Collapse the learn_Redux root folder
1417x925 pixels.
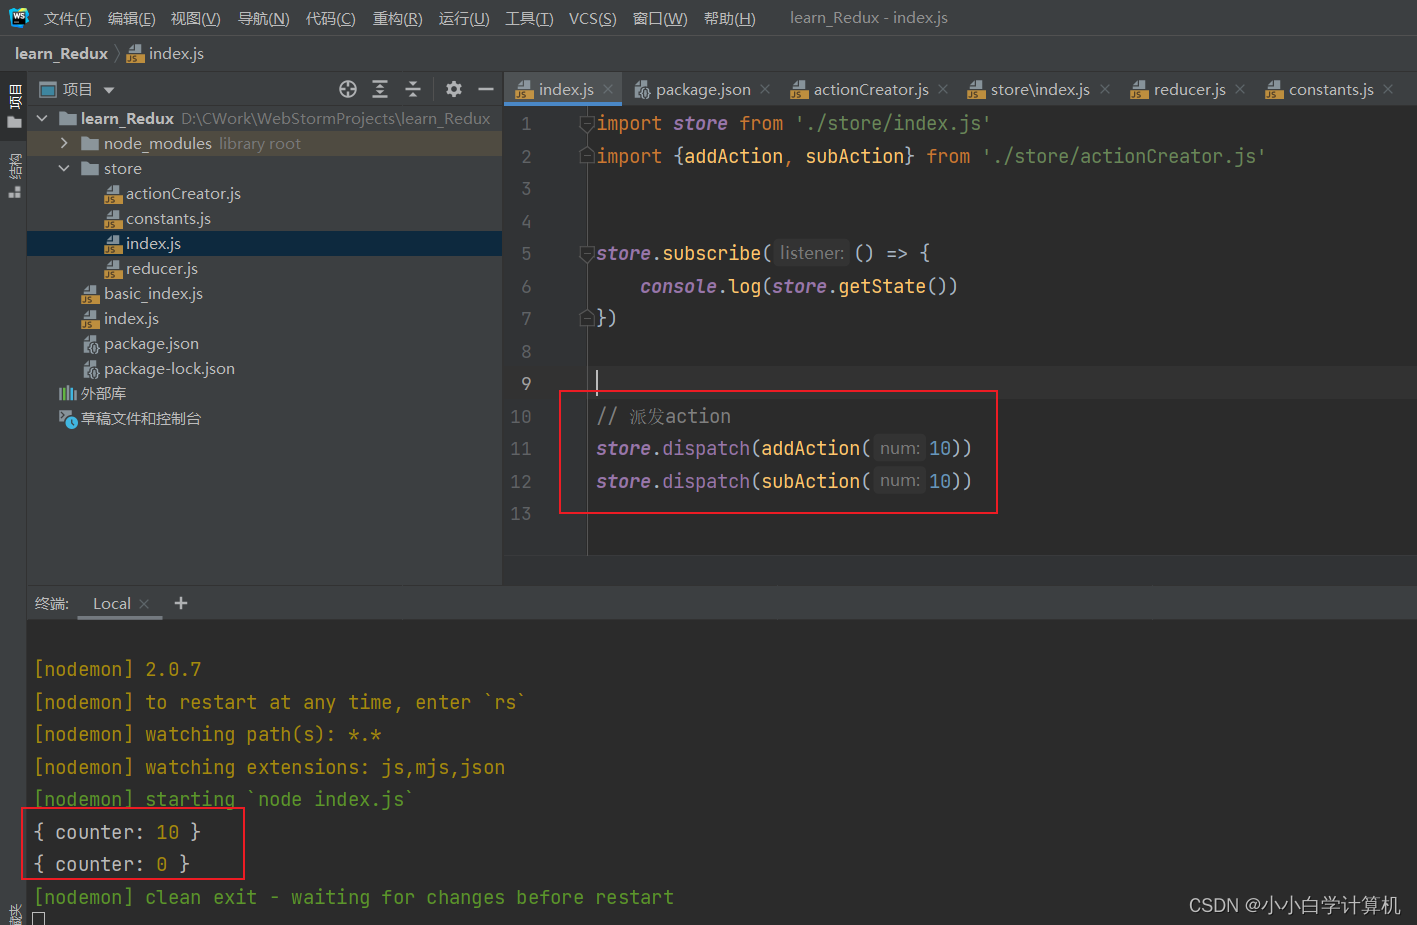[42, 118]
